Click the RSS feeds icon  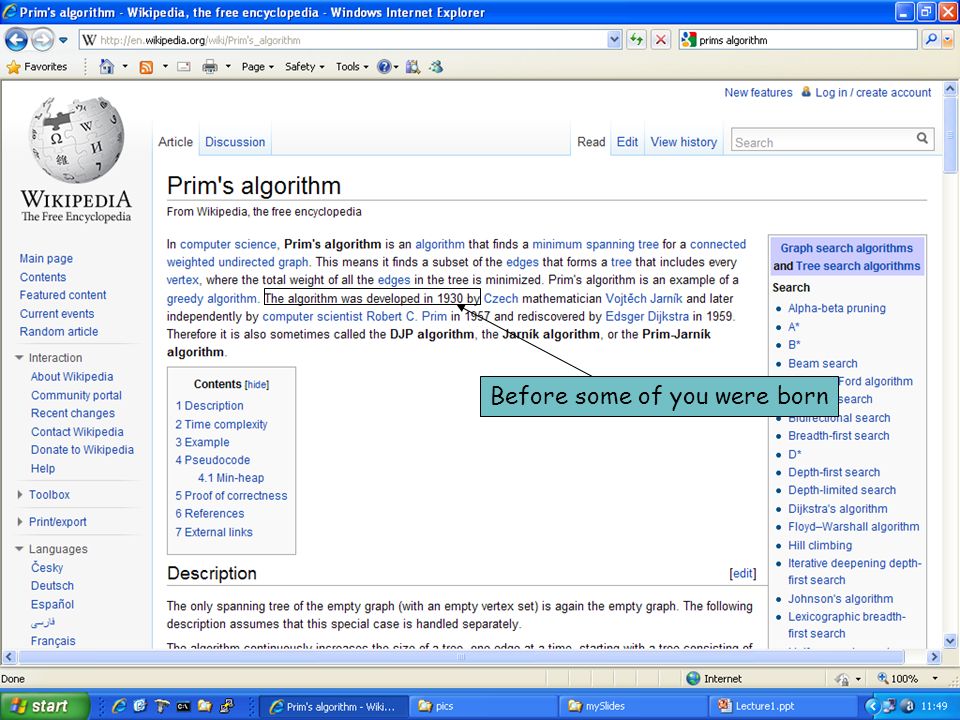(146, 67)
